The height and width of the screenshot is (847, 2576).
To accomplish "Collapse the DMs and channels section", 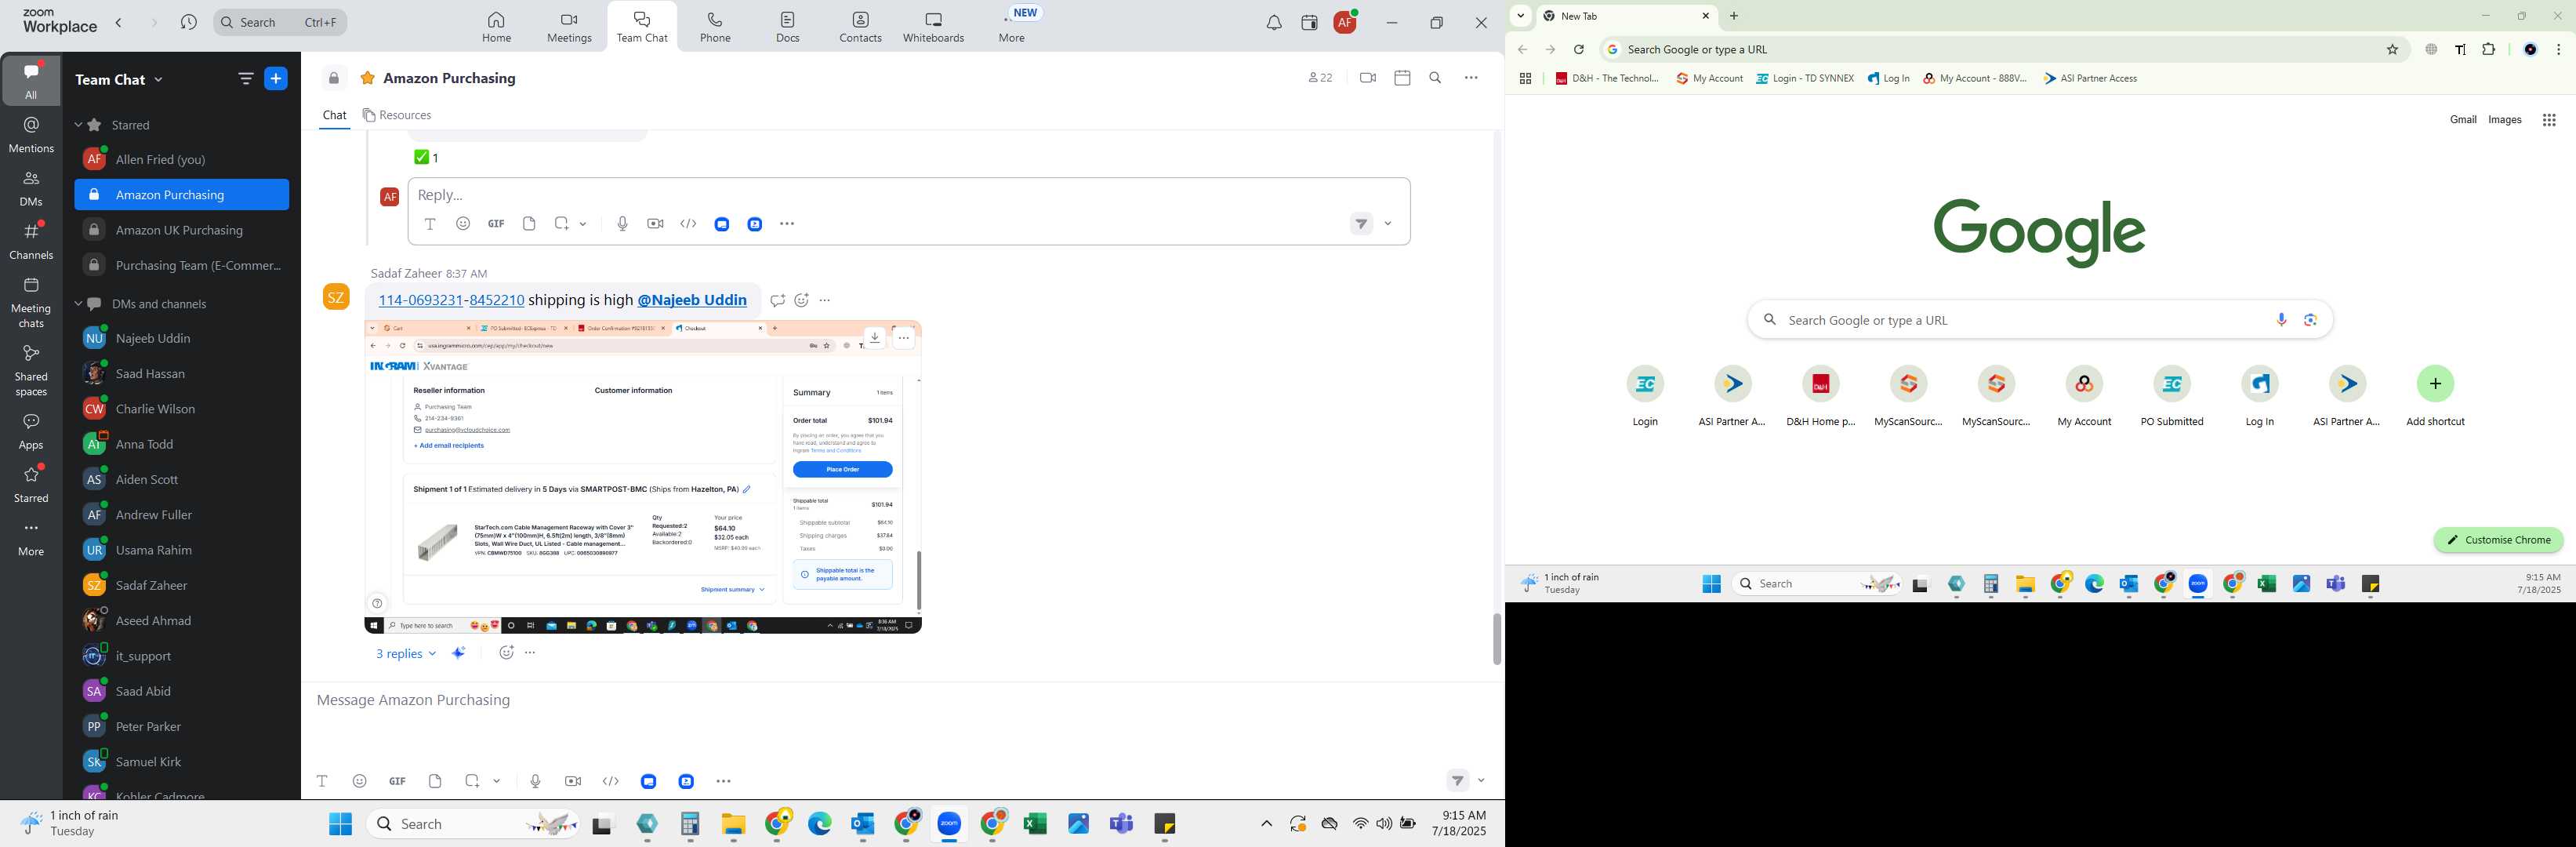I will pyautogui.click(x=78, y=304).
